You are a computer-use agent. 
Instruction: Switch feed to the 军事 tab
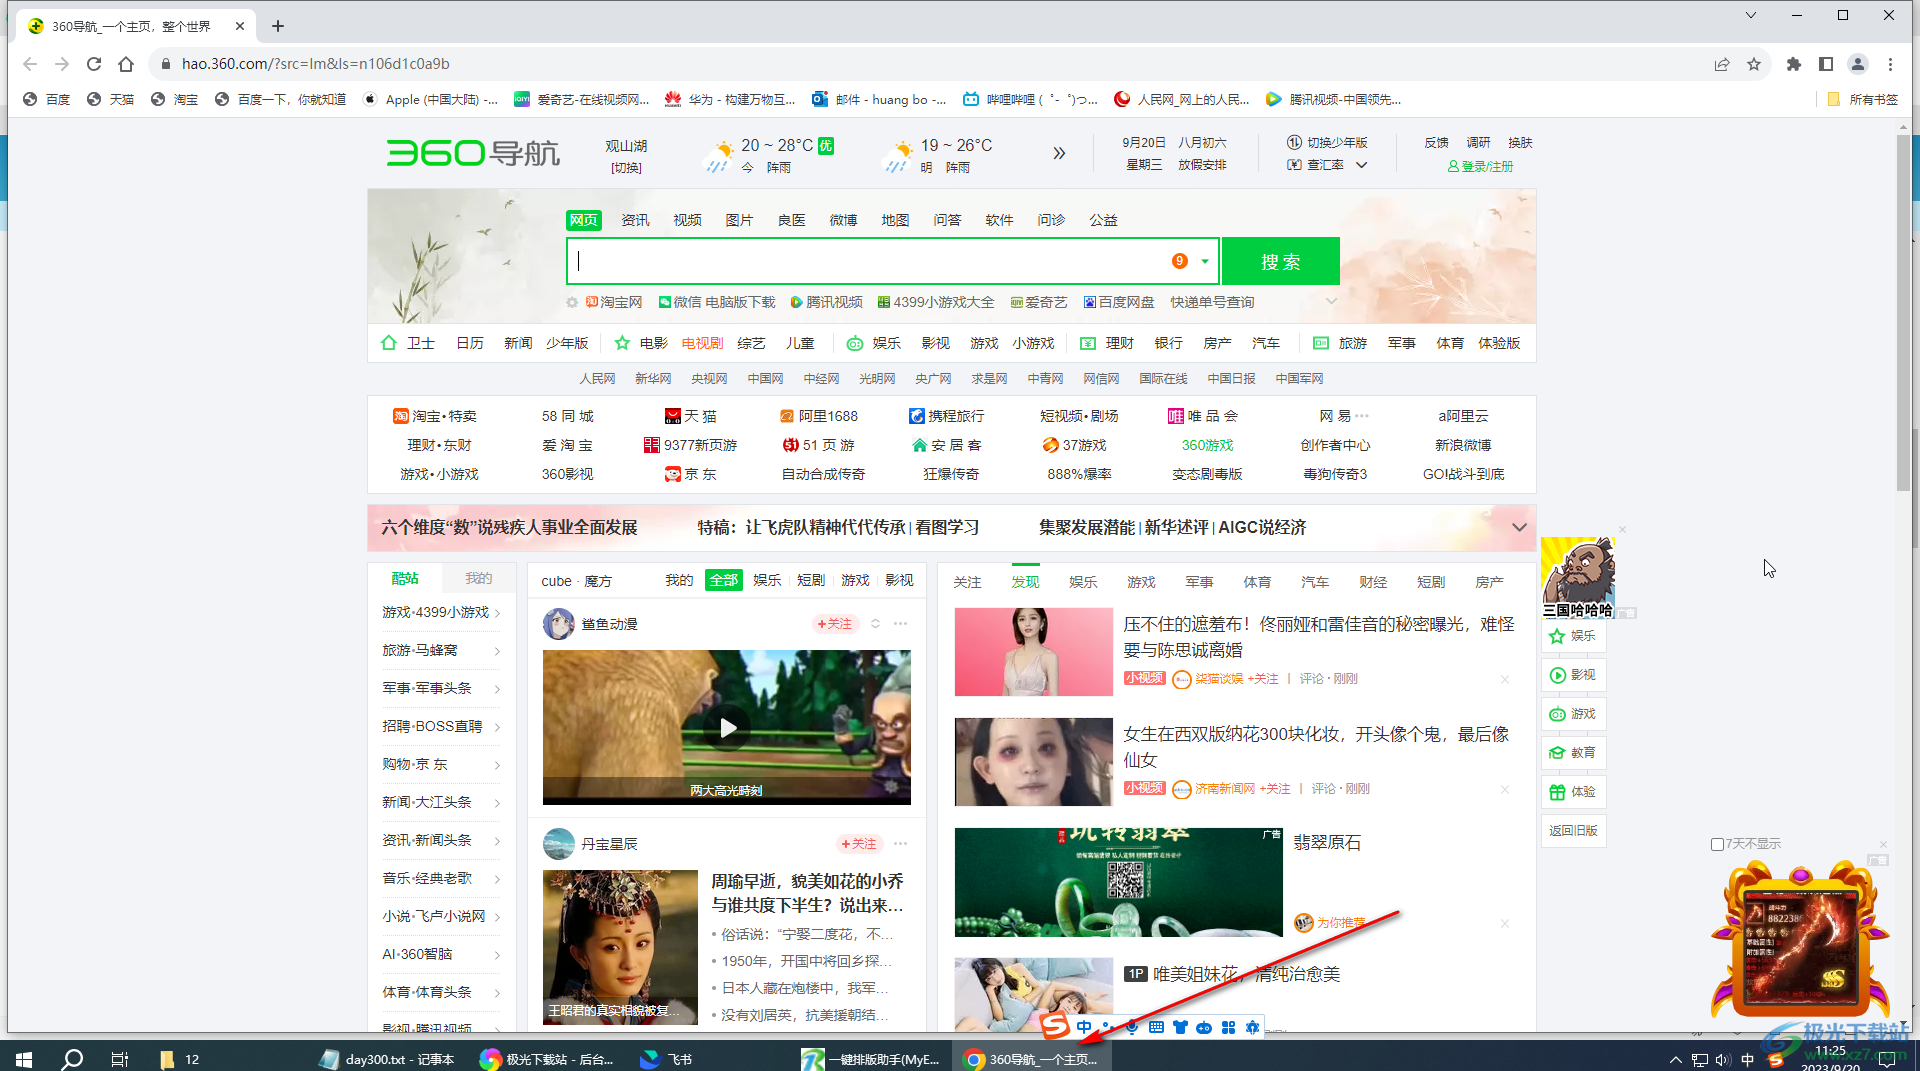click(x=1199, y=582)
